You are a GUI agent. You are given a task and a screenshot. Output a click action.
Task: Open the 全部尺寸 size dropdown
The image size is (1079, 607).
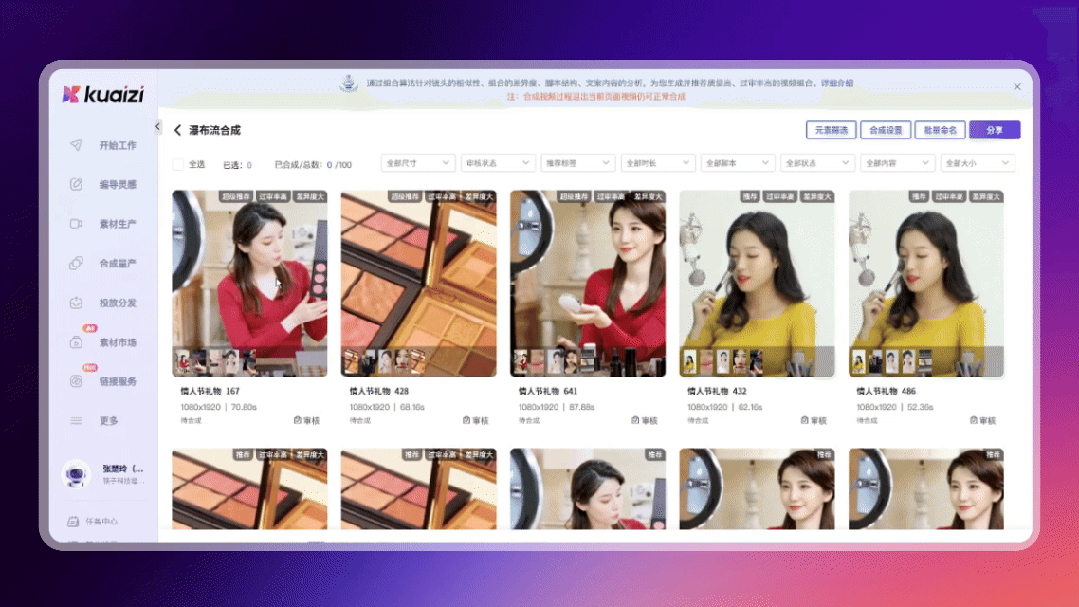(x=418, y=163)
